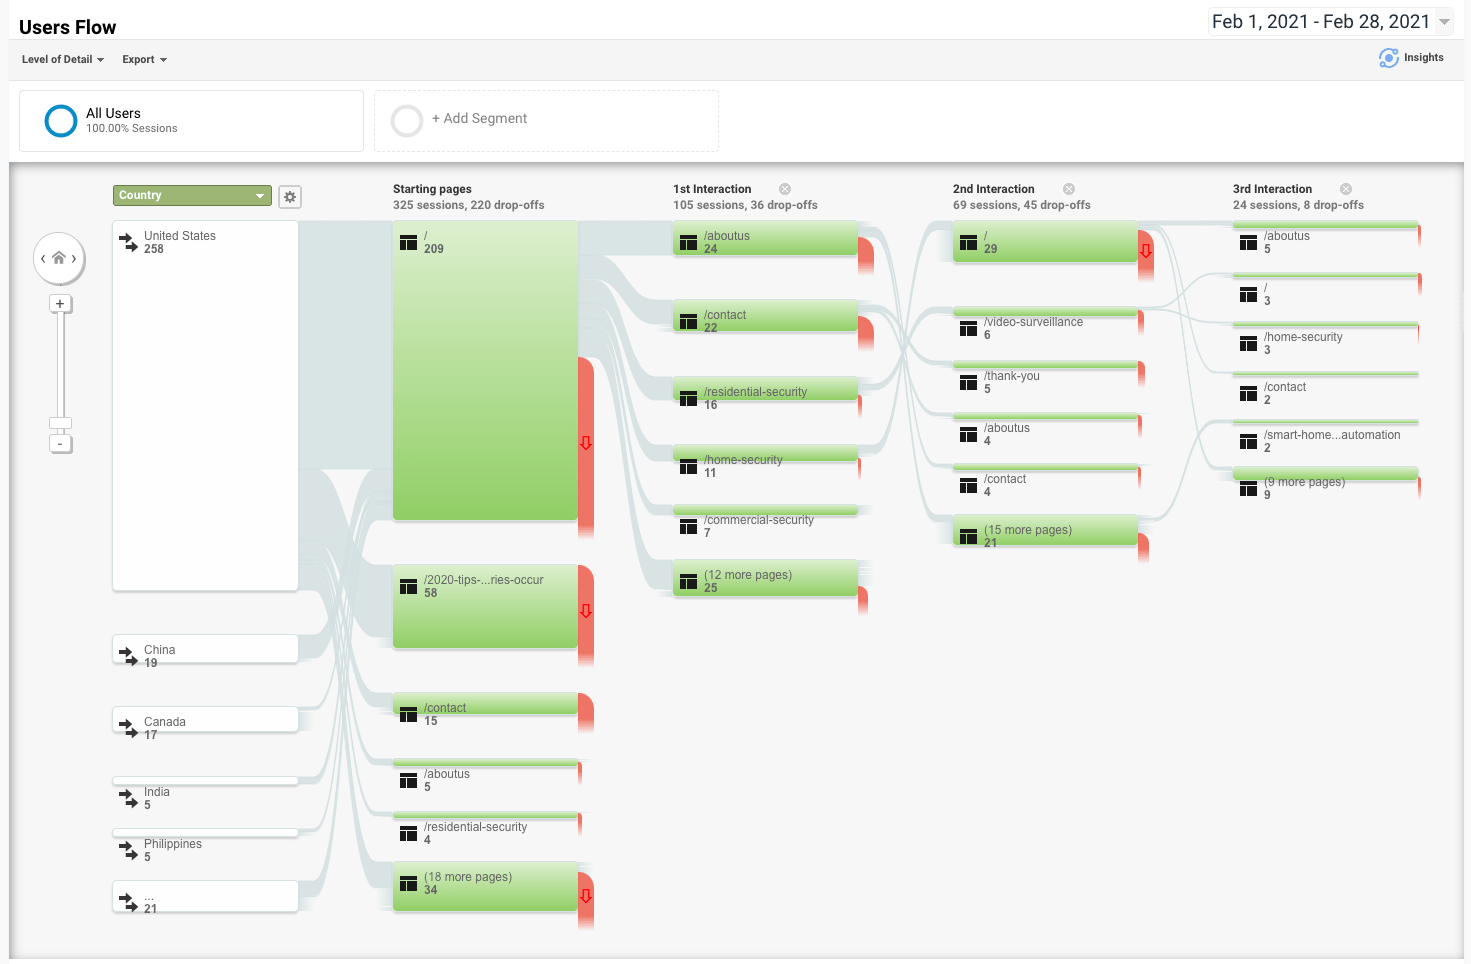This screenshot has width=1471, height=964.
Task: Select the All Users segment circle
Action: pyautogui.click(x=61, y=121)
